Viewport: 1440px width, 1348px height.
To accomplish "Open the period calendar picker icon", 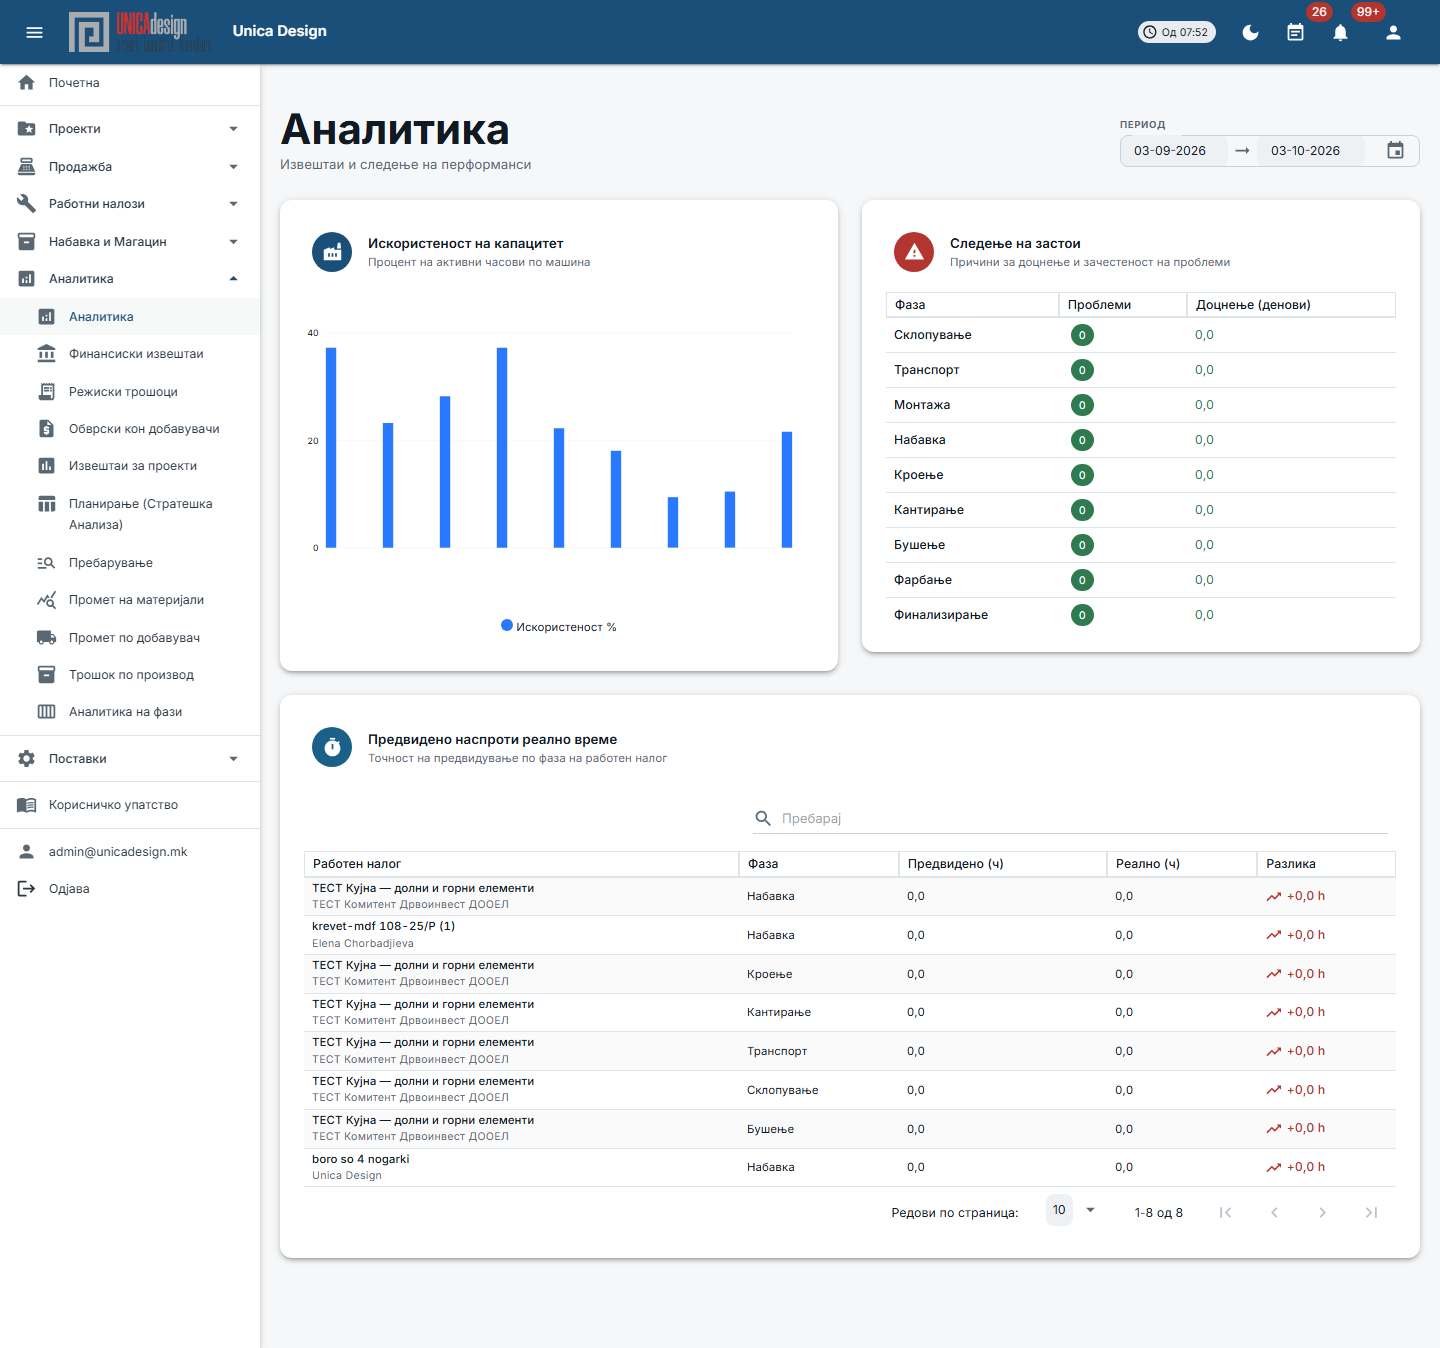I will [x=1396, y=151].
